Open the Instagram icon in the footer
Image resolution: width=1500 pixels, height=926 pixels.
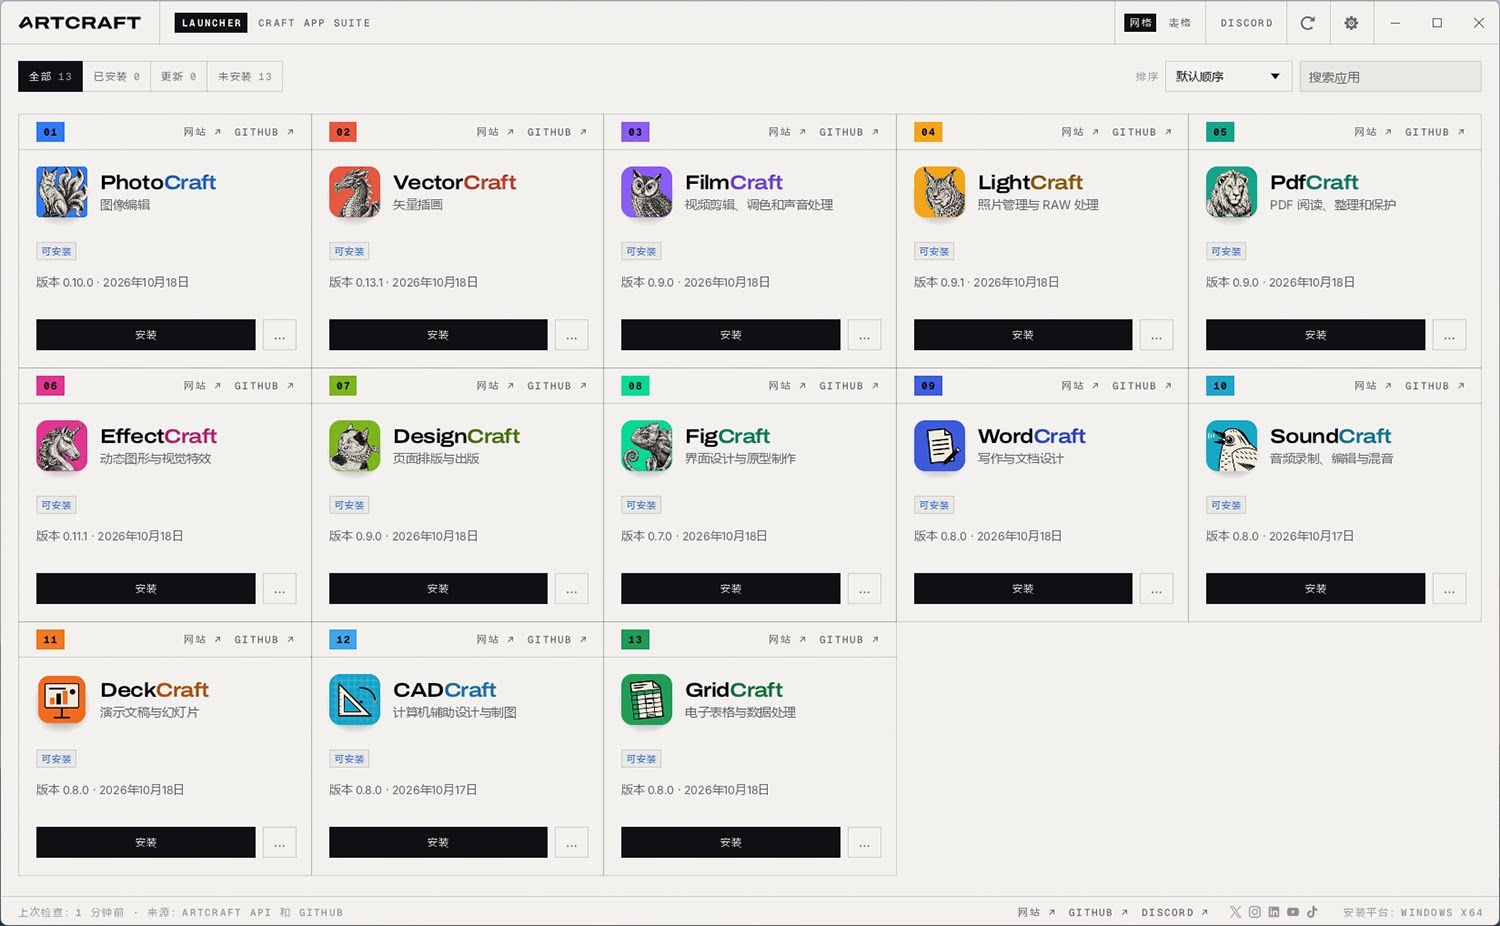pyautogui.click(x=1255, y=912)
